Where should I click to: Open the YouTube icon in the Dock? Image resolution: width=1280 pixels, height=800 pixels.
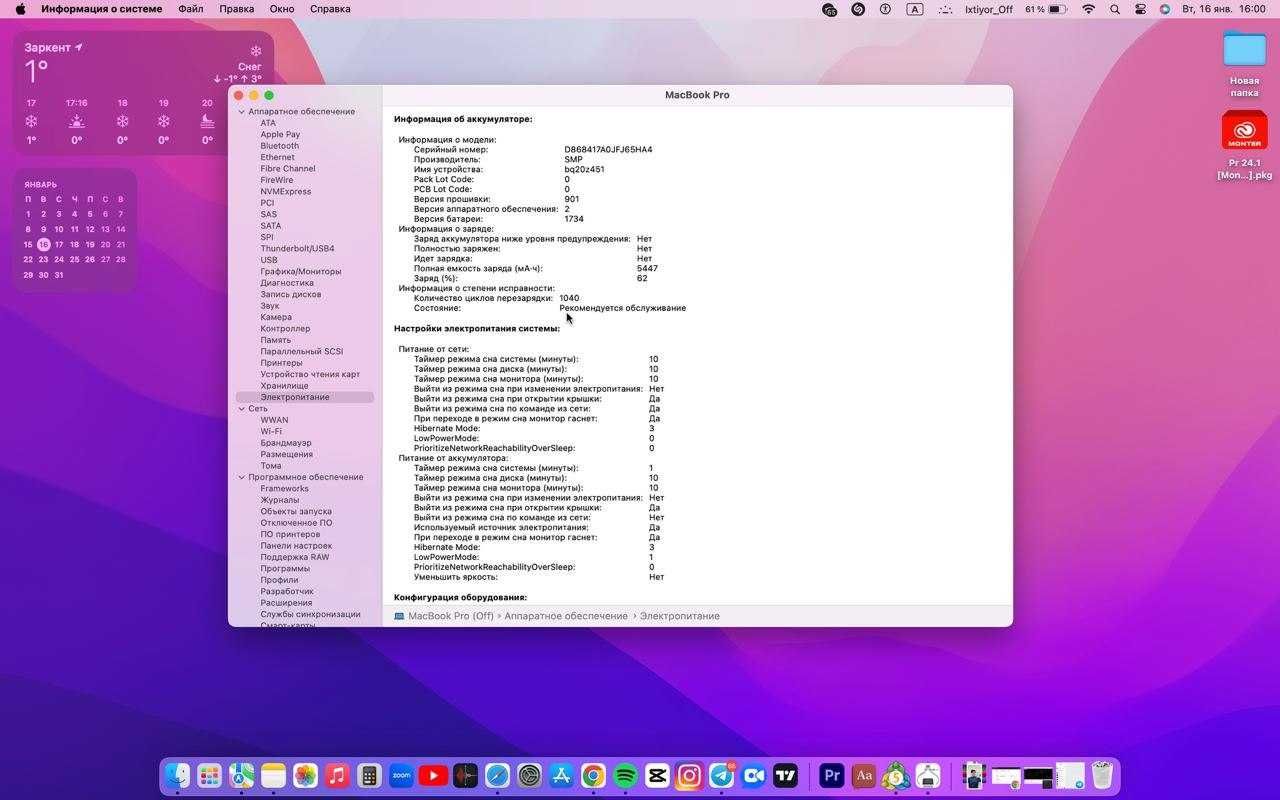(x=433, y=775)
